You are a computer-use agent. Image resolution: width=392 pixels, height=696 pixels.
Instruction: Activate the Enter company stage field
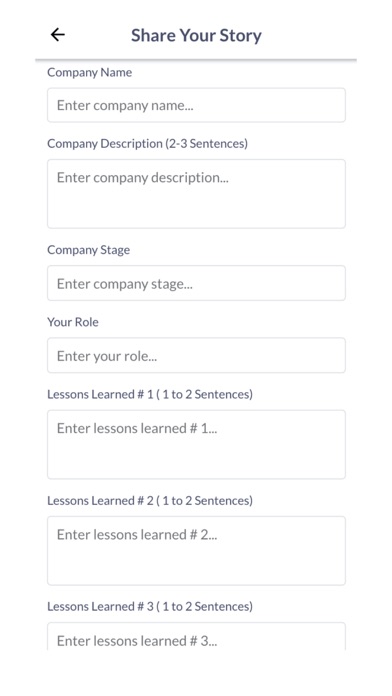click(x=196, y=283)
